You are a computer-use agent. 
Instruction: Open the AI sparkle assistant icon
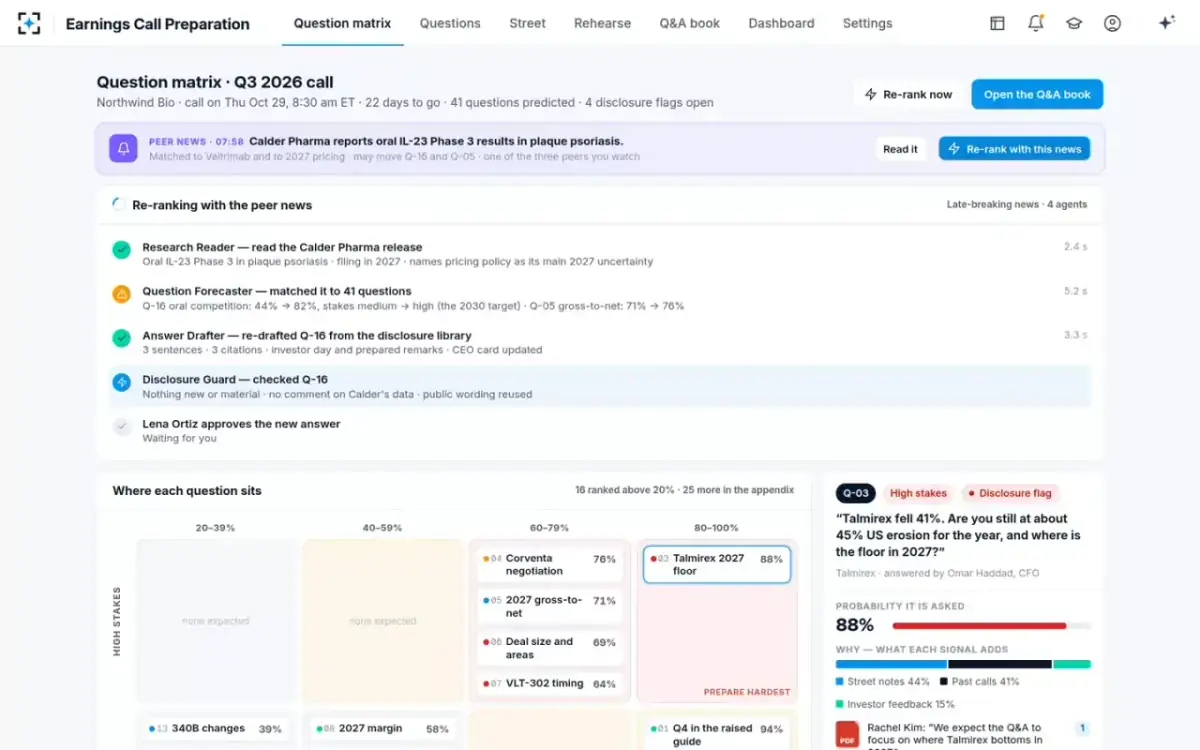[x=1166, y=23]
